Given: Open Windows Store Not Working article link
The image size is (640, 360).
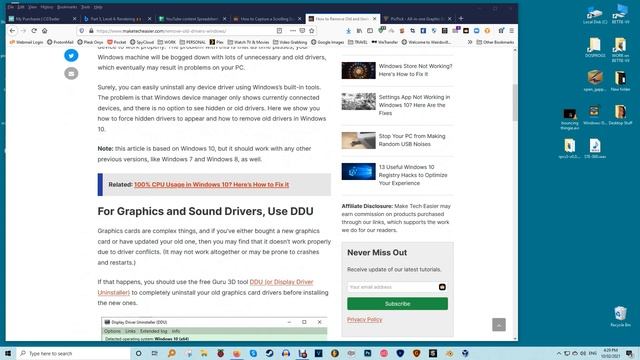Looking at the screenshot, I should (x=415, y=70).
